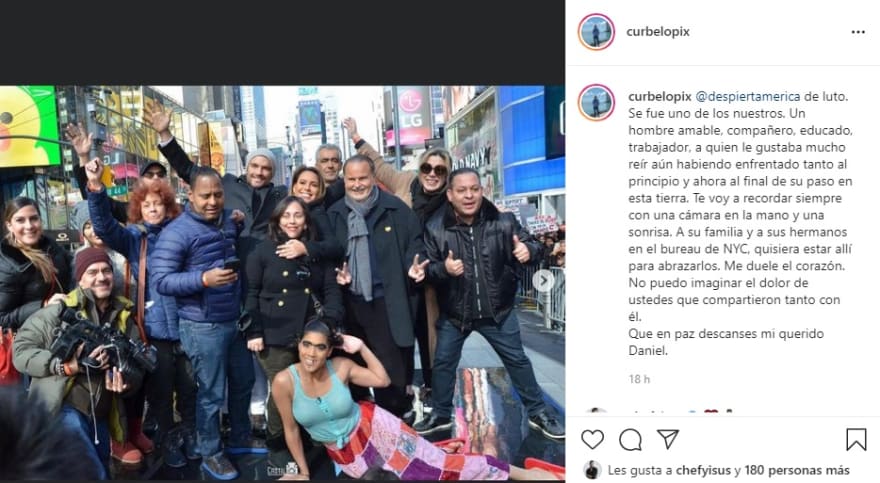The width and height of the screenshot is (880, 483).
Task: Like the post with heart icon
Action: coord(593,440)
